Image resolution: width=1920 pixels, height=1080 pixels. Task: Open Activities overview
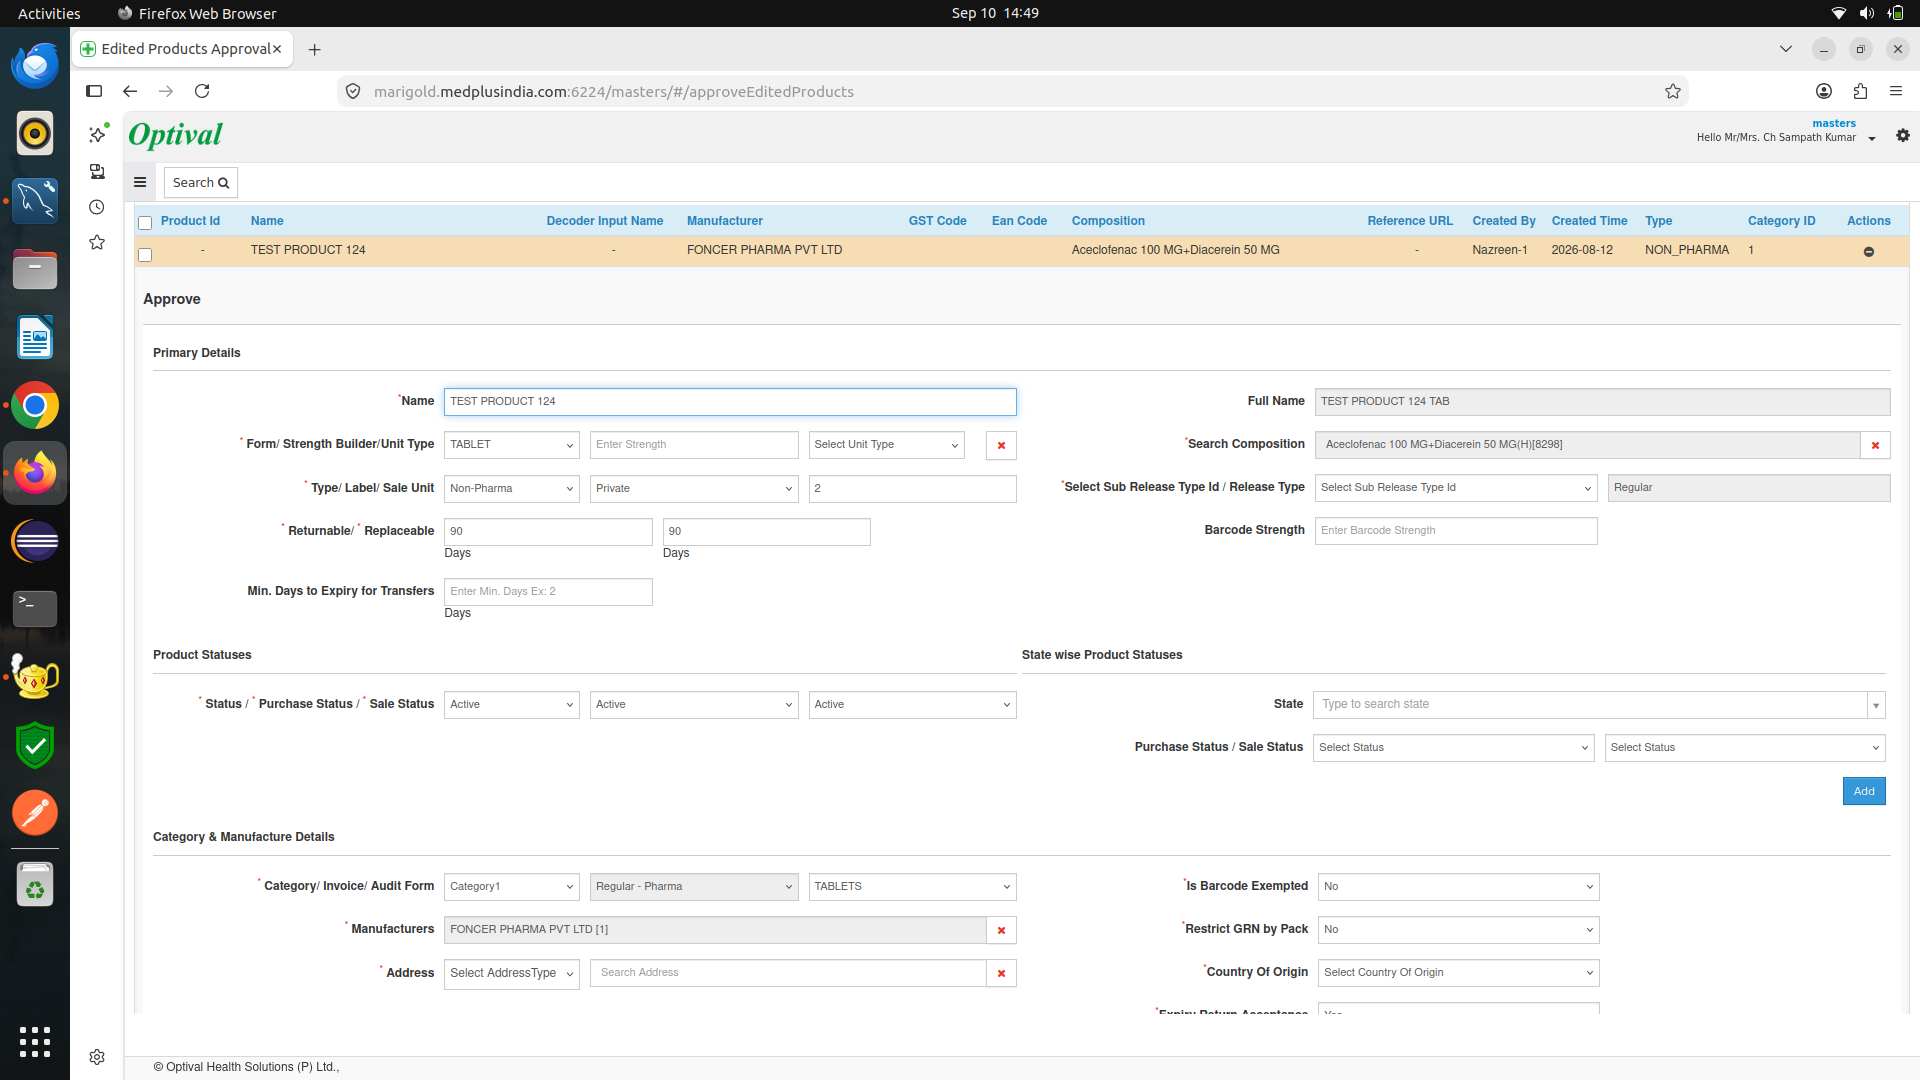coord(49,13)
